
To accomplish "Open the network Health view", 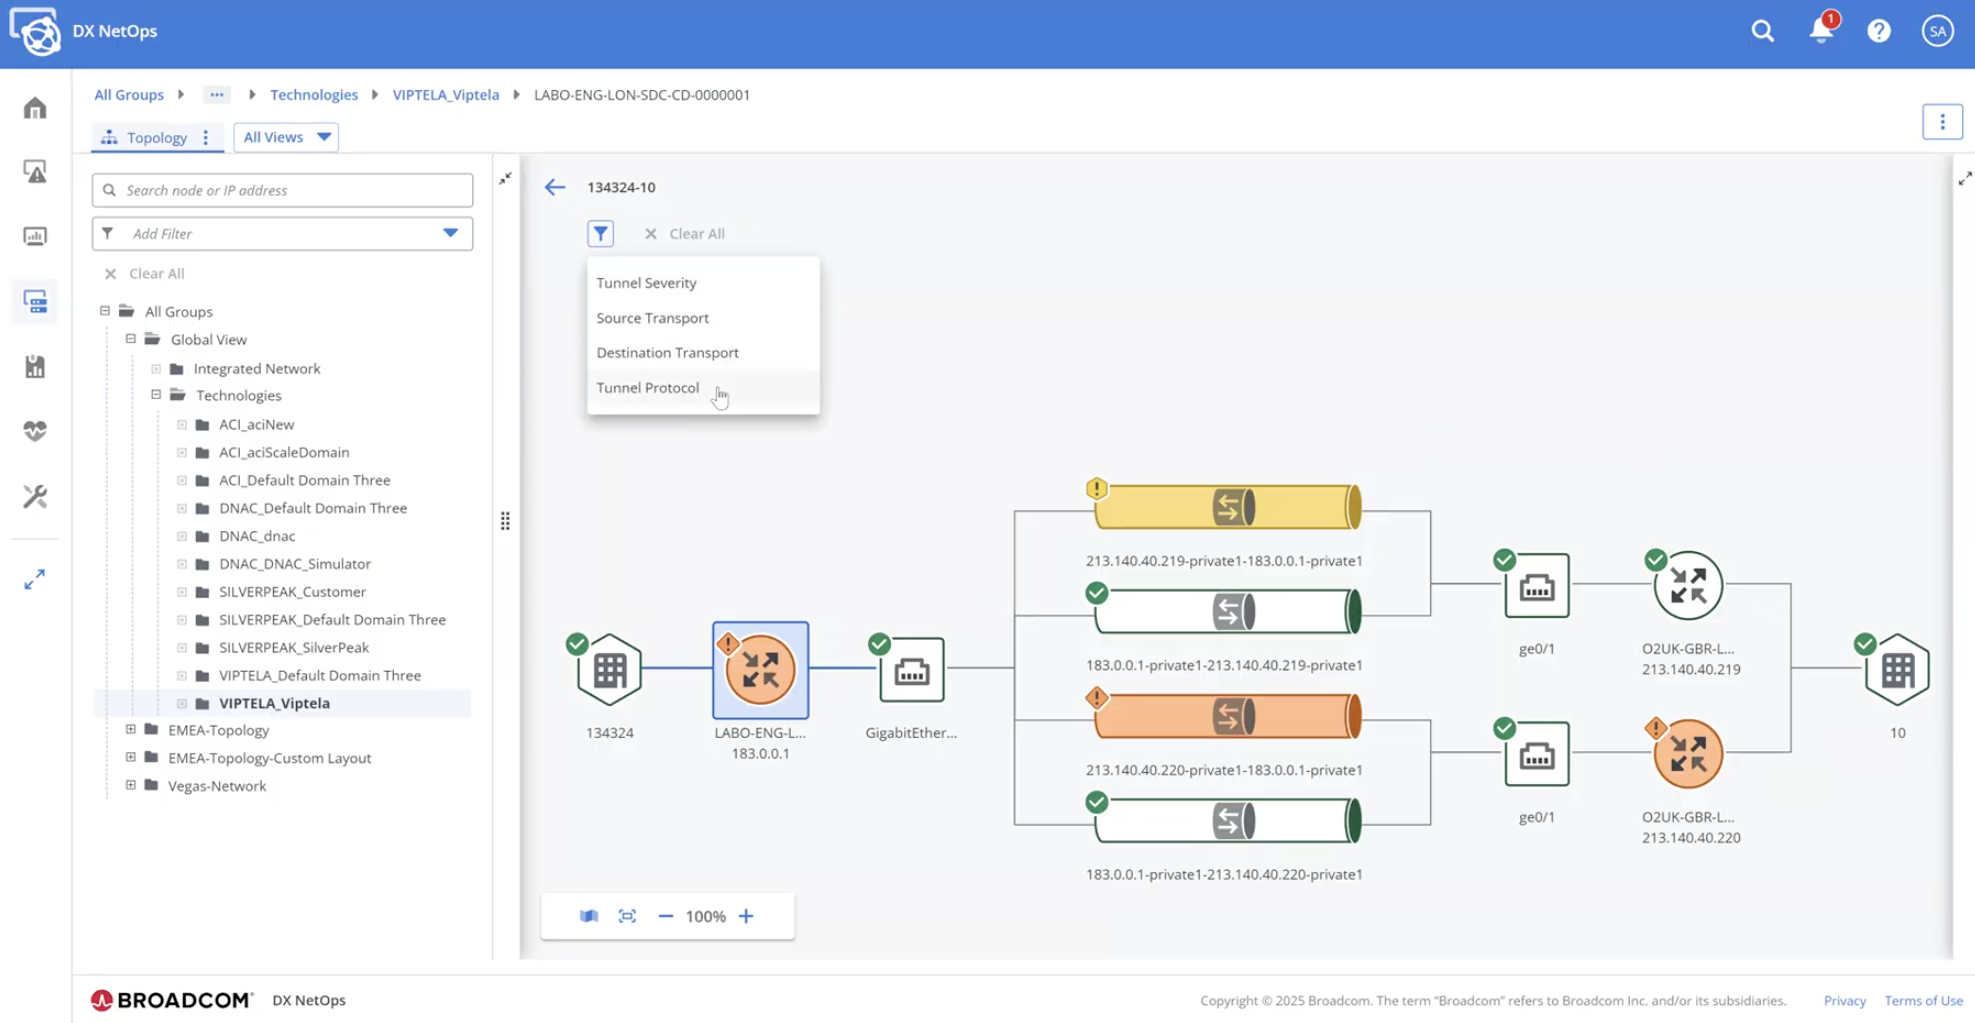I will coord(35,430).
